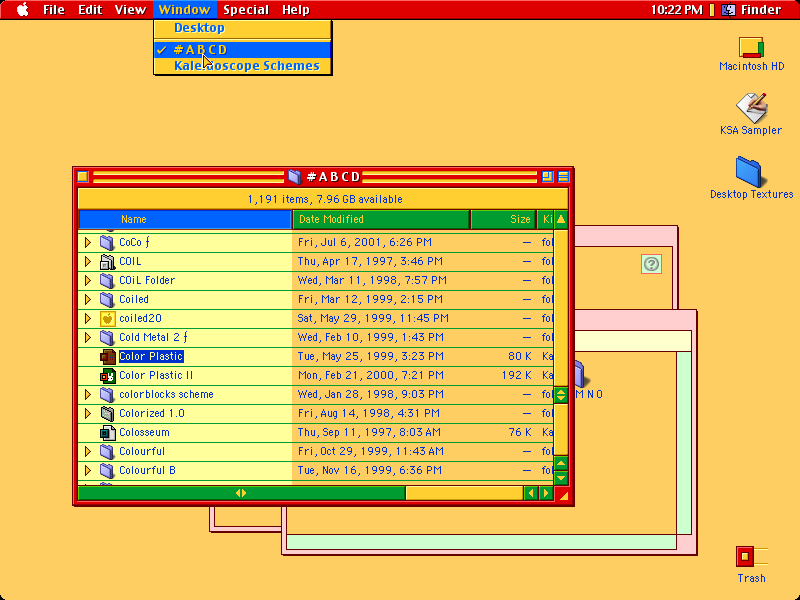Click the COIL suitcase-style icon
The image size is (800, 600).
pos(107,261)
